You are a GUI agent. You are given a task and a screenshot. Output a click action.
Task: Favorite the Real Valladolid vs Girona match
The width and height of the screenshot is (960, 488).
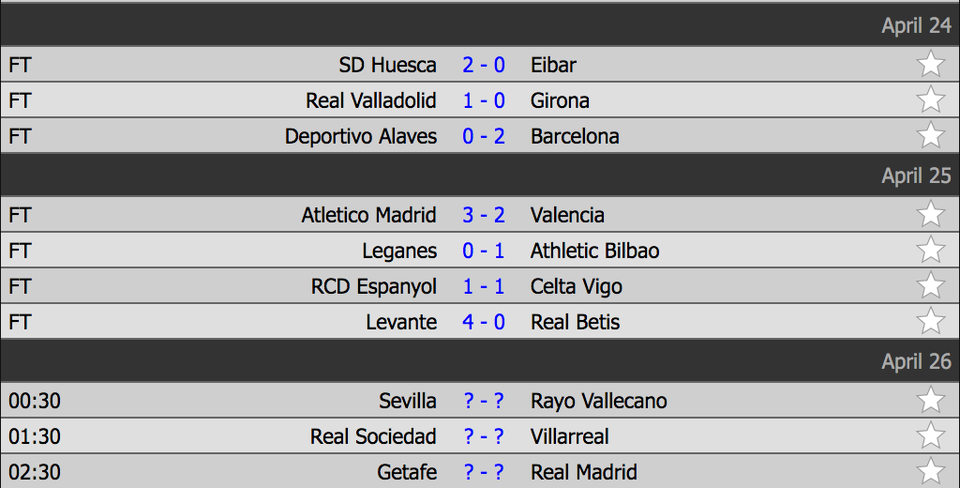pyautogui.click(x=930, y=100)
